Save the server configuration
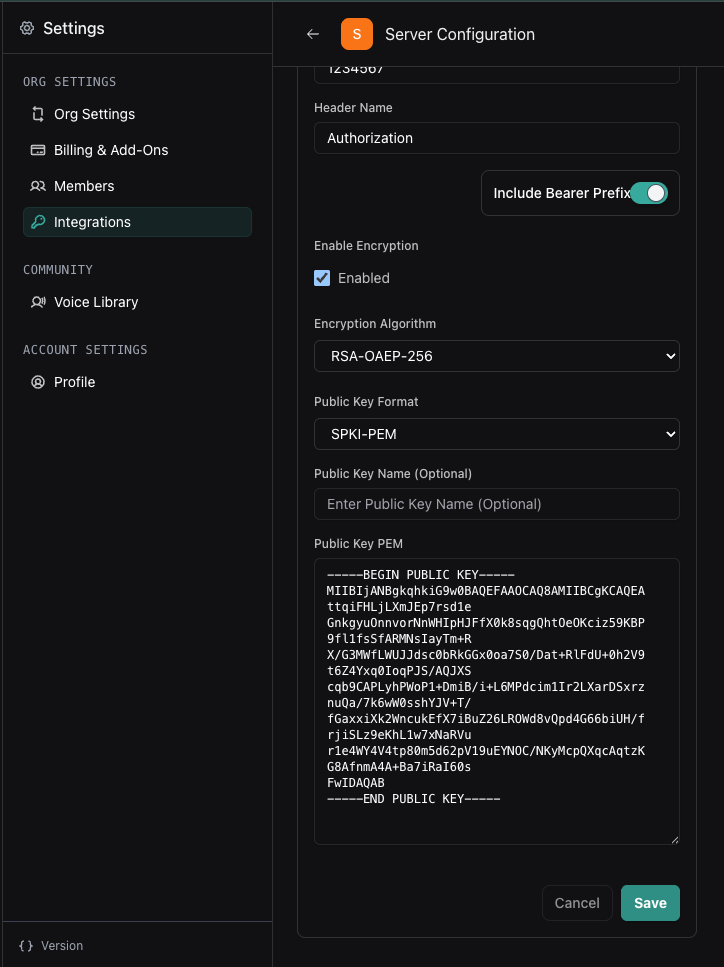The height and width of the screenshot is (967, 724). coord(650,903)
